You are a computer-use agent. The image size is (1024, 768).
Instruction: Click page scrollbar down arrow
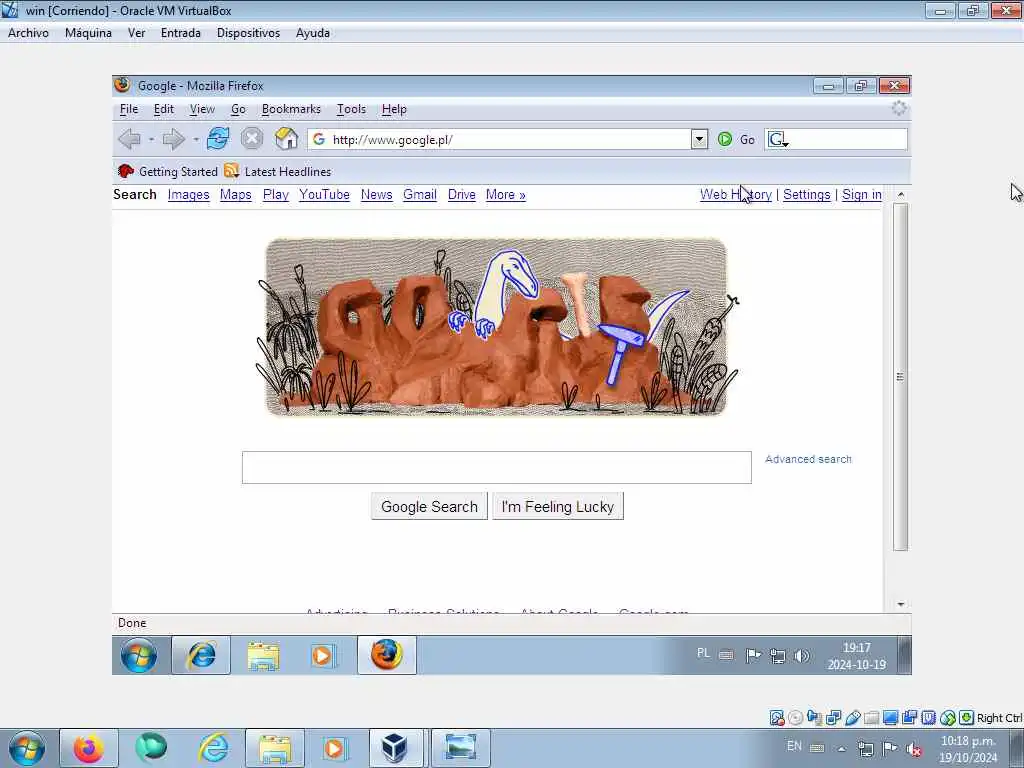[901, 605]
